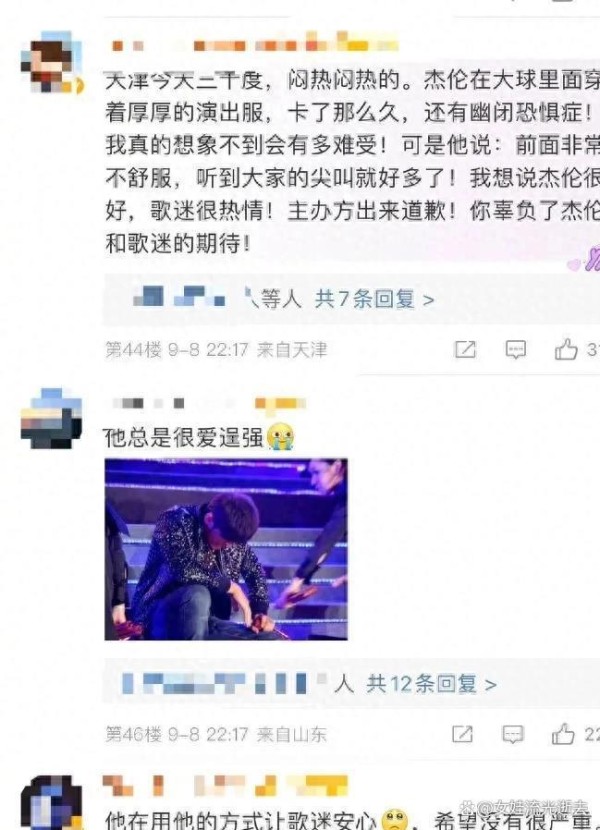Open third commenter's avatar at bottom
Image resolution: width=600 pixels, height=830 pixels.
(51, 803)
